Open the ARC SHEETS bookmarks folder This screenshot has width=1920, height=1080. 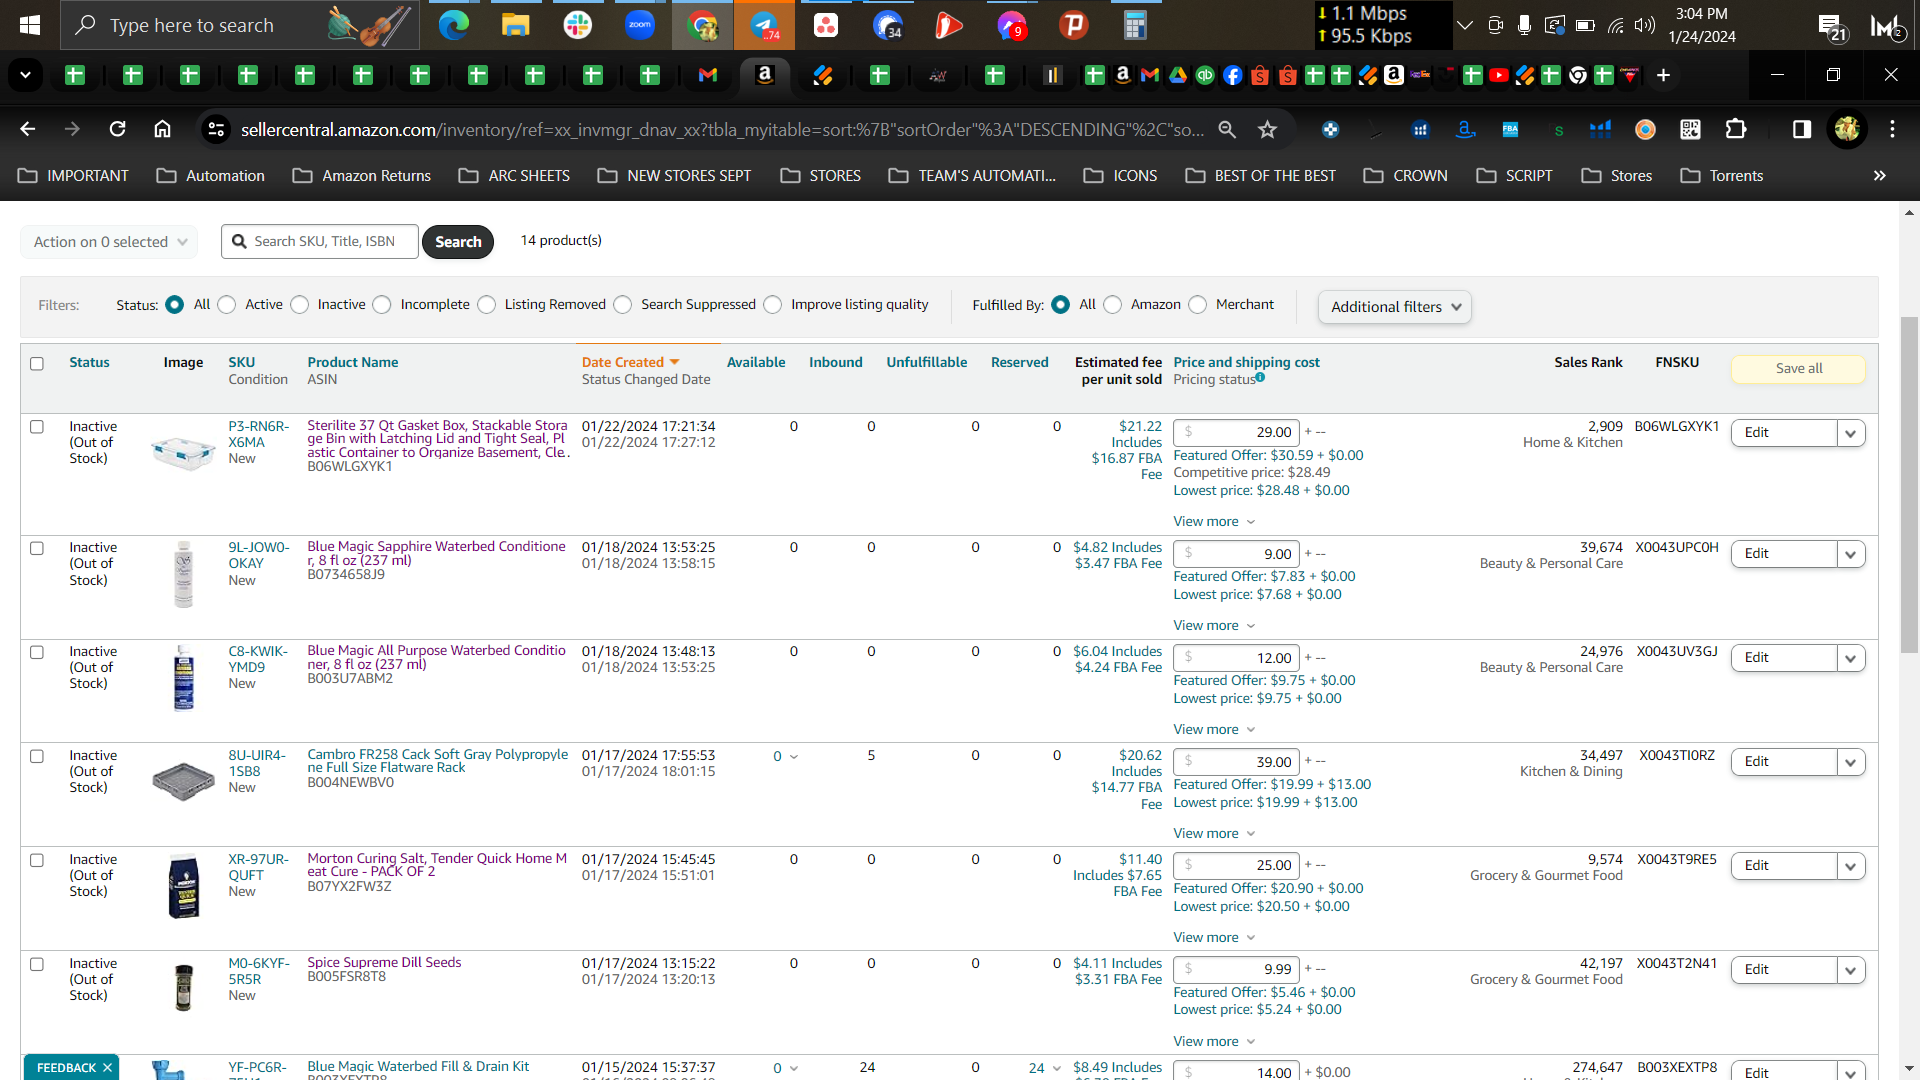(515, 175)
